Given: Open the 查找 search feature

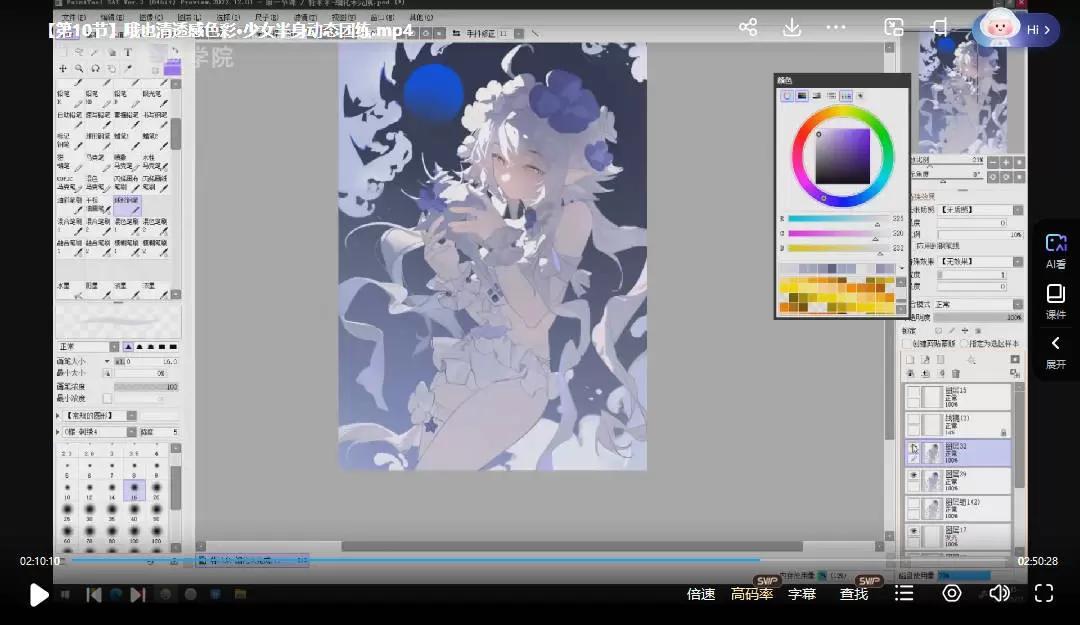Looking at the screenshot, I should click(x=854, y=594).
